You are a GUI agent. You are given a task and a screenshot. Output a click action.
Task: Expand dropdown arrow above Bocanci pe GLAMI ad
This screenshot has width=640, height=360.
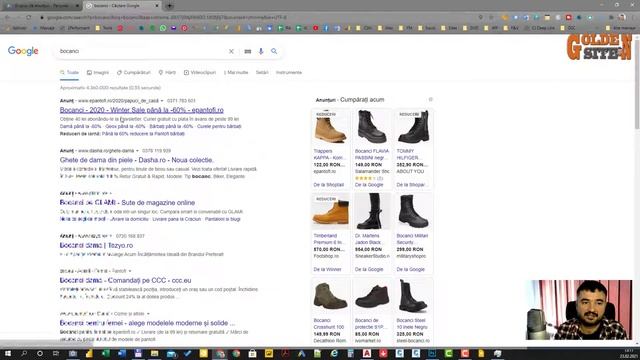point(110,194)
